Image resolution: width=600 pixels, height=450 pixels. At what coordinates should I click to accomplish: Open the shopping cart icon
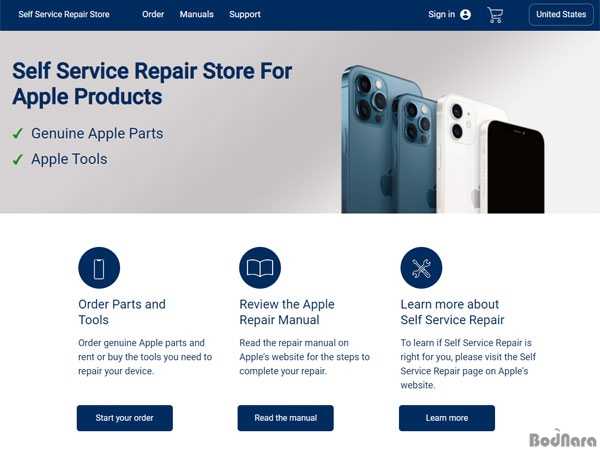495,15
